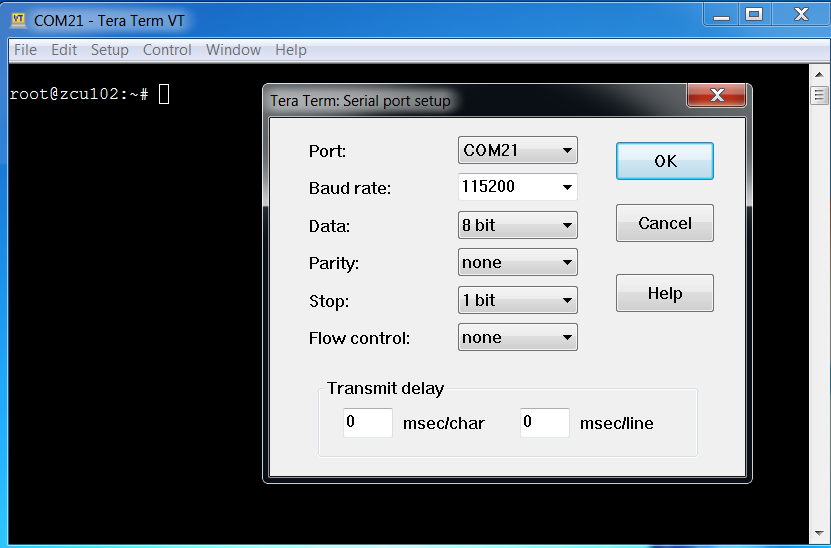The image size is (831, 548).
Task: Minimize the Tera Term window
Action: pyautogui.click(x=721, y=15)
